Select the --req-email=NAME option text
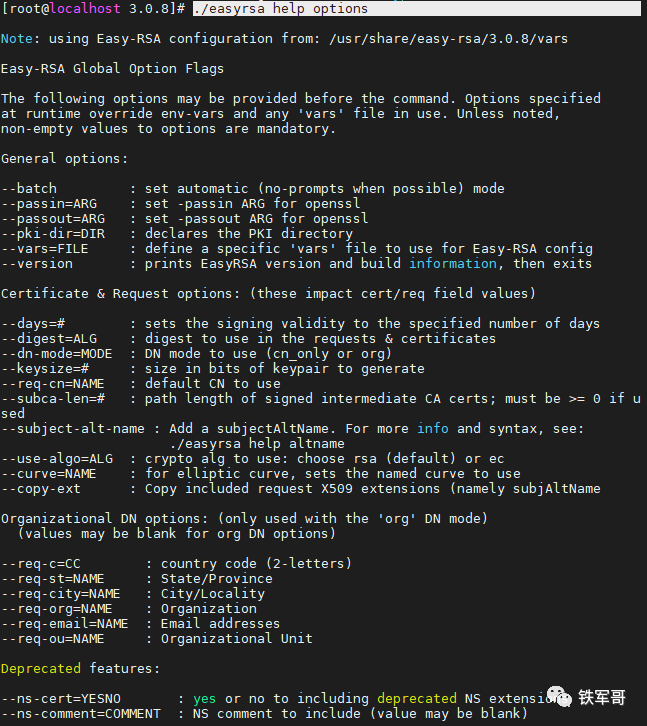This screenshot has height=726, width=647. tap(65, 624)
